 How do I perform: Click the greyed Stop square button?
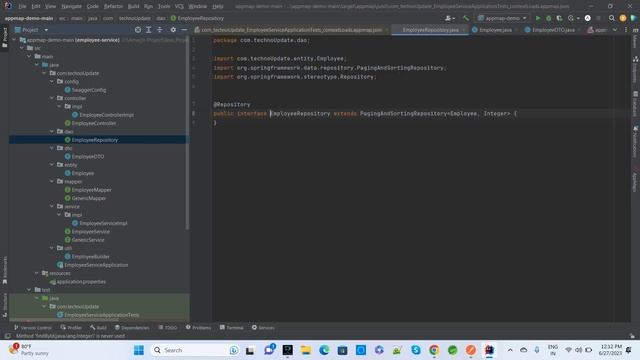pos(598,18)
